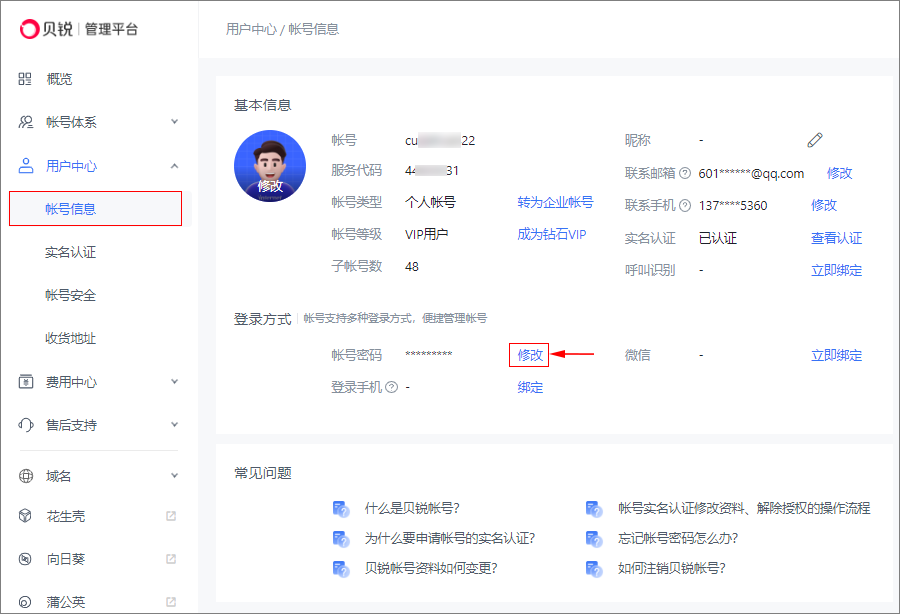Expand the 域名 menu chevron

pyautogui.click(x=174, y=476)
